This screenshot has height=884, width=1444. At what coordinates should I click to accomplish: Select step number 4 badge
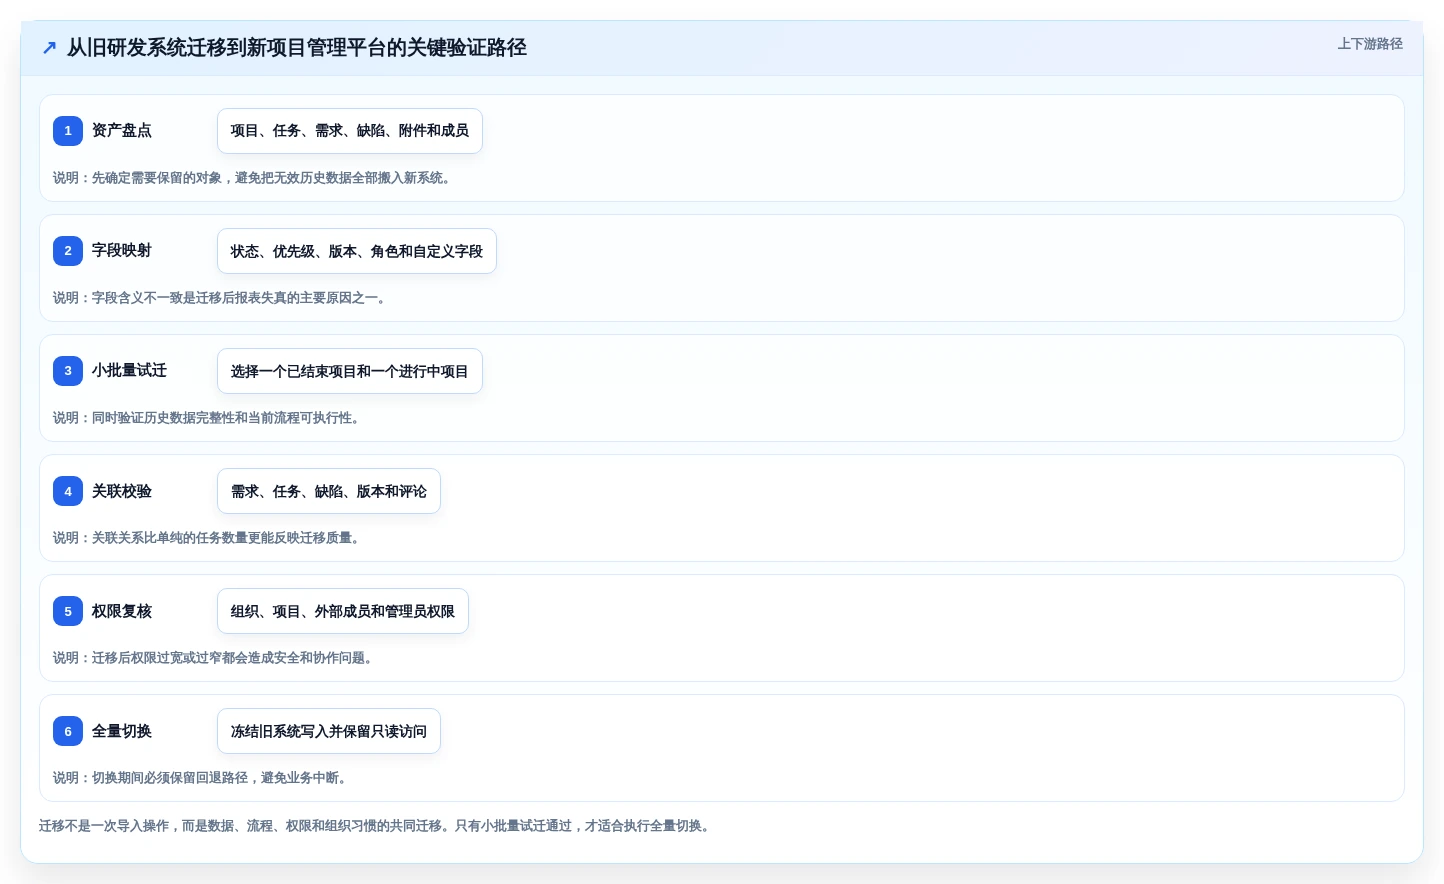click(68, 491)
